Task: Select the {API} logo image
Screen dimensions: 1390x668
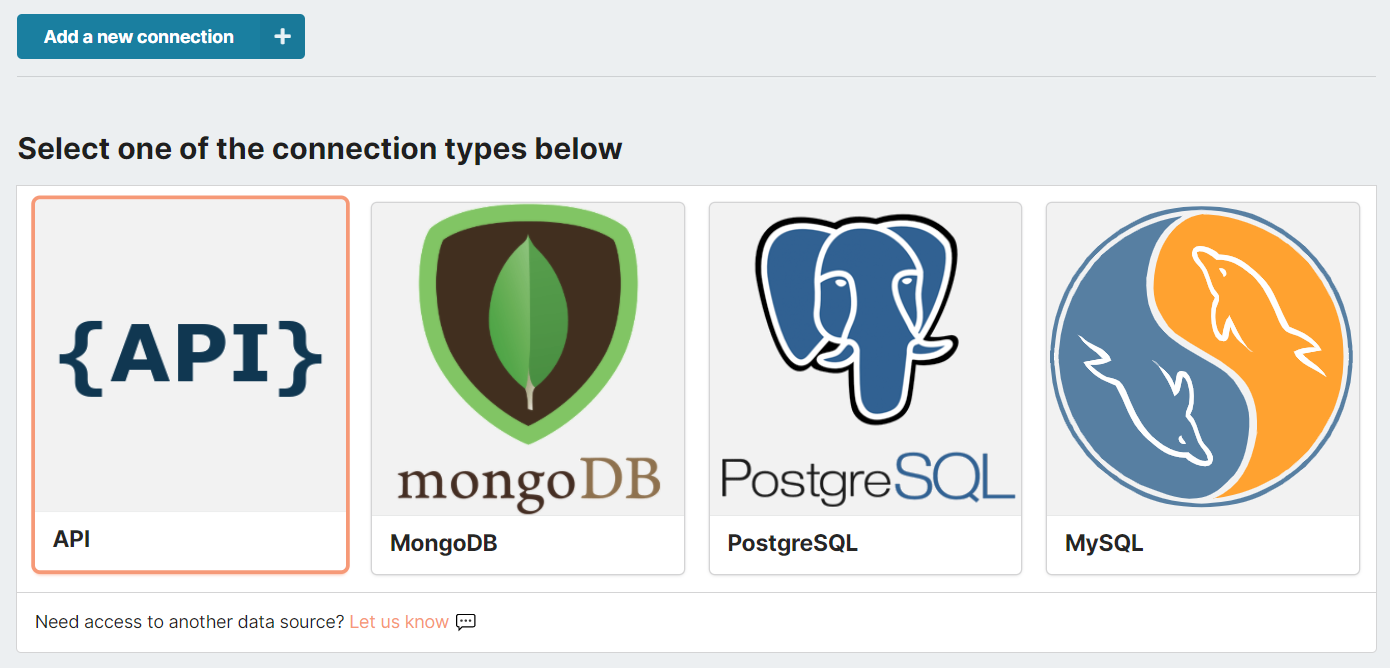Action: click(190, 356)
